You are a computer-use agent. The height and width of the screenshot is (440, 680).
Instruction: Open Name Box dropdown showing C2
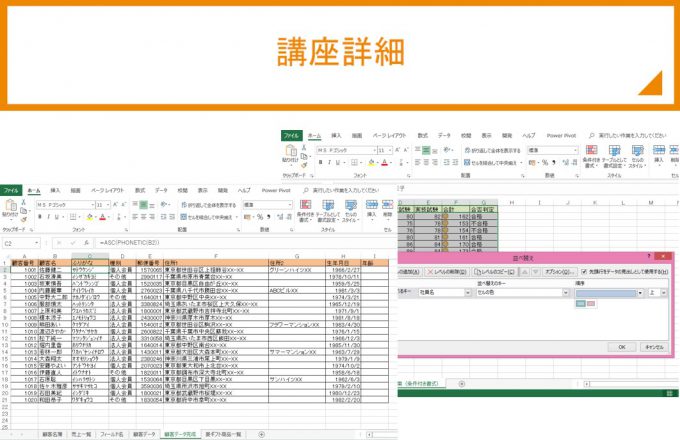(x=36, y=243)
